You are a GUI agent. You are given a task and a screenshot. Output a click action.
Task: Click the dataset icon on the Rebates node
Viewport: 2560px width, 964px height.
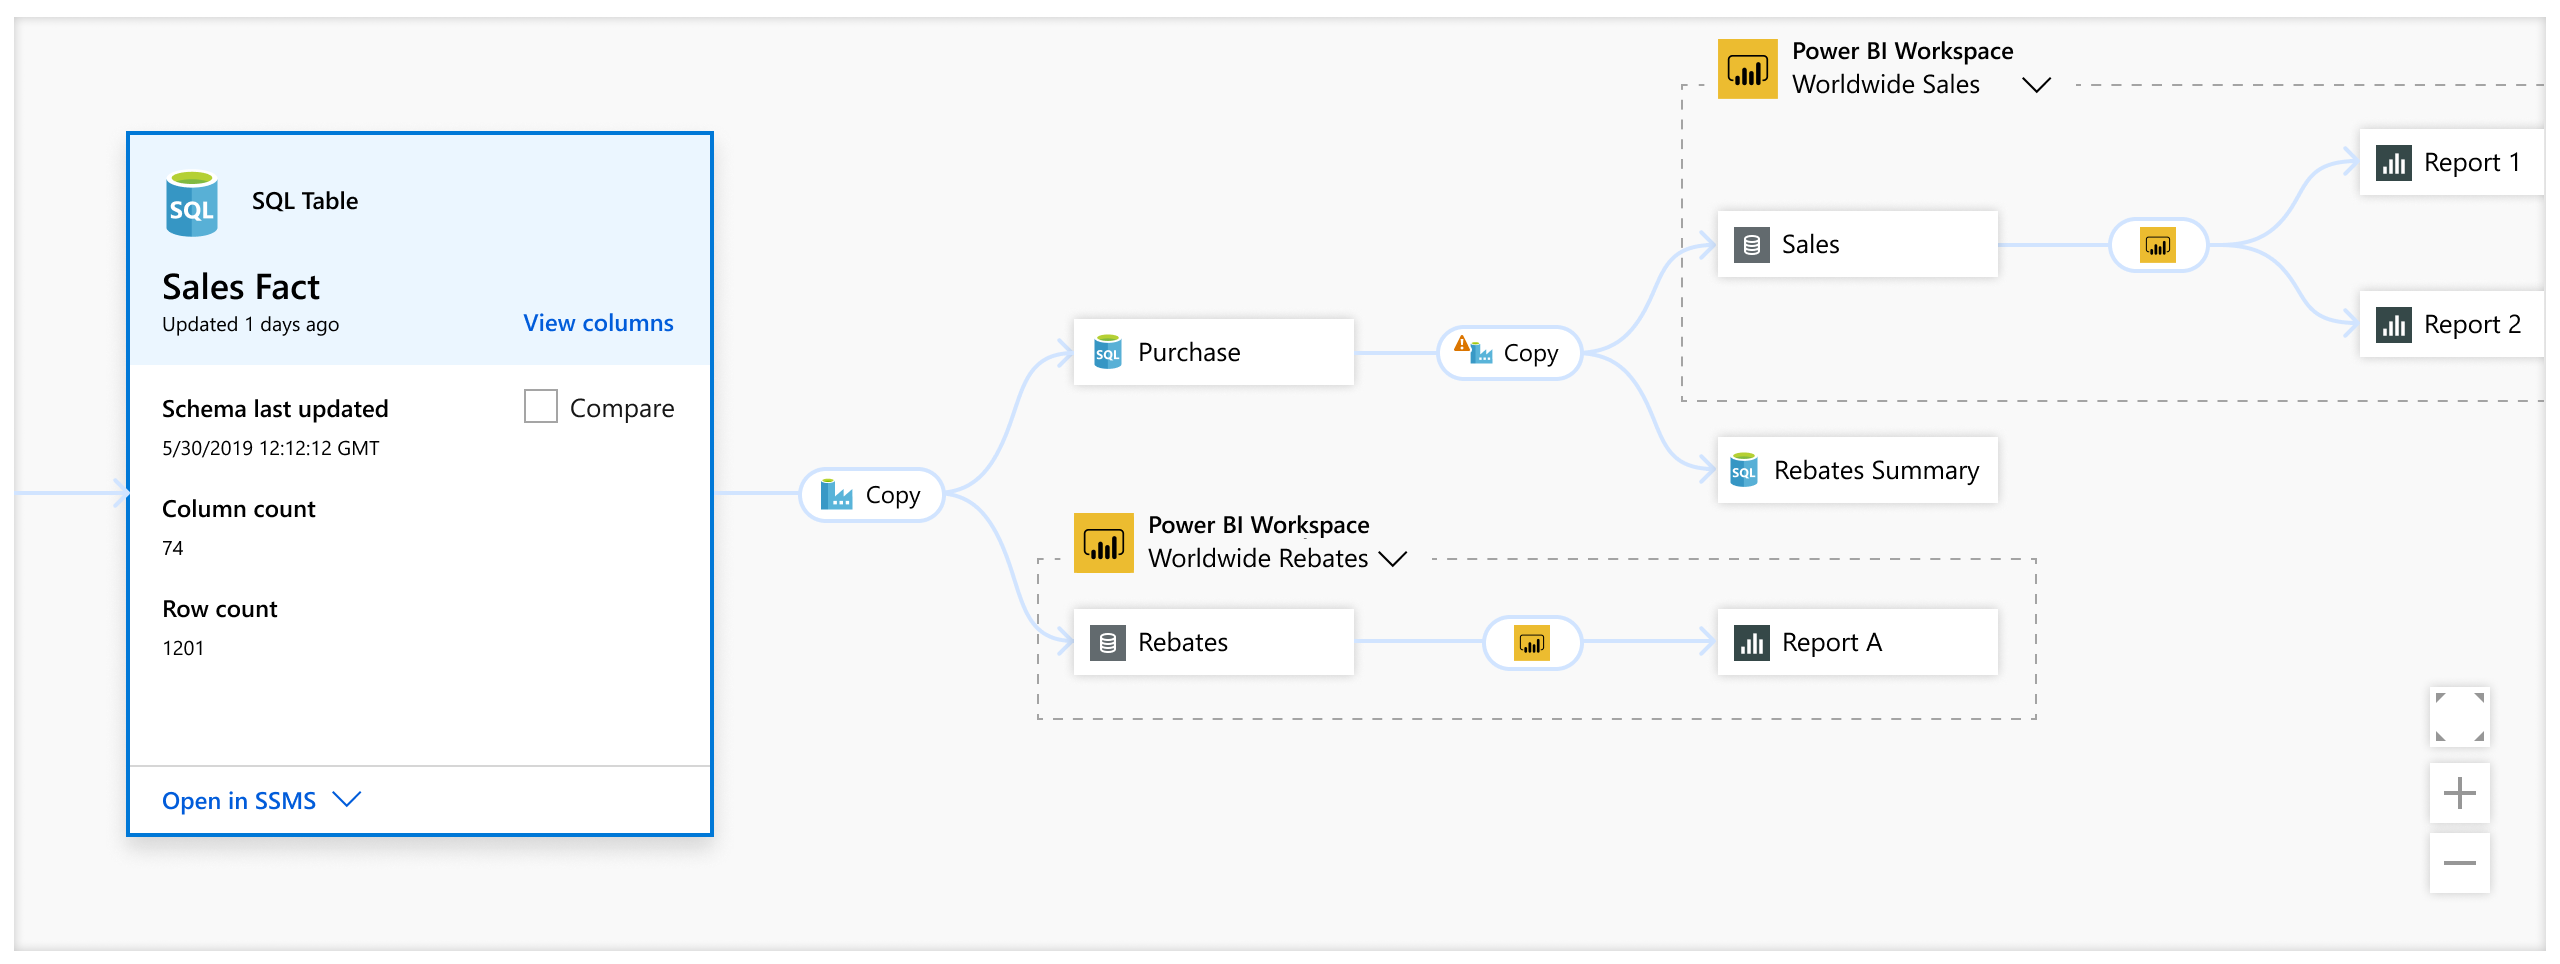pyautogui.click(x=1107, y=642)
